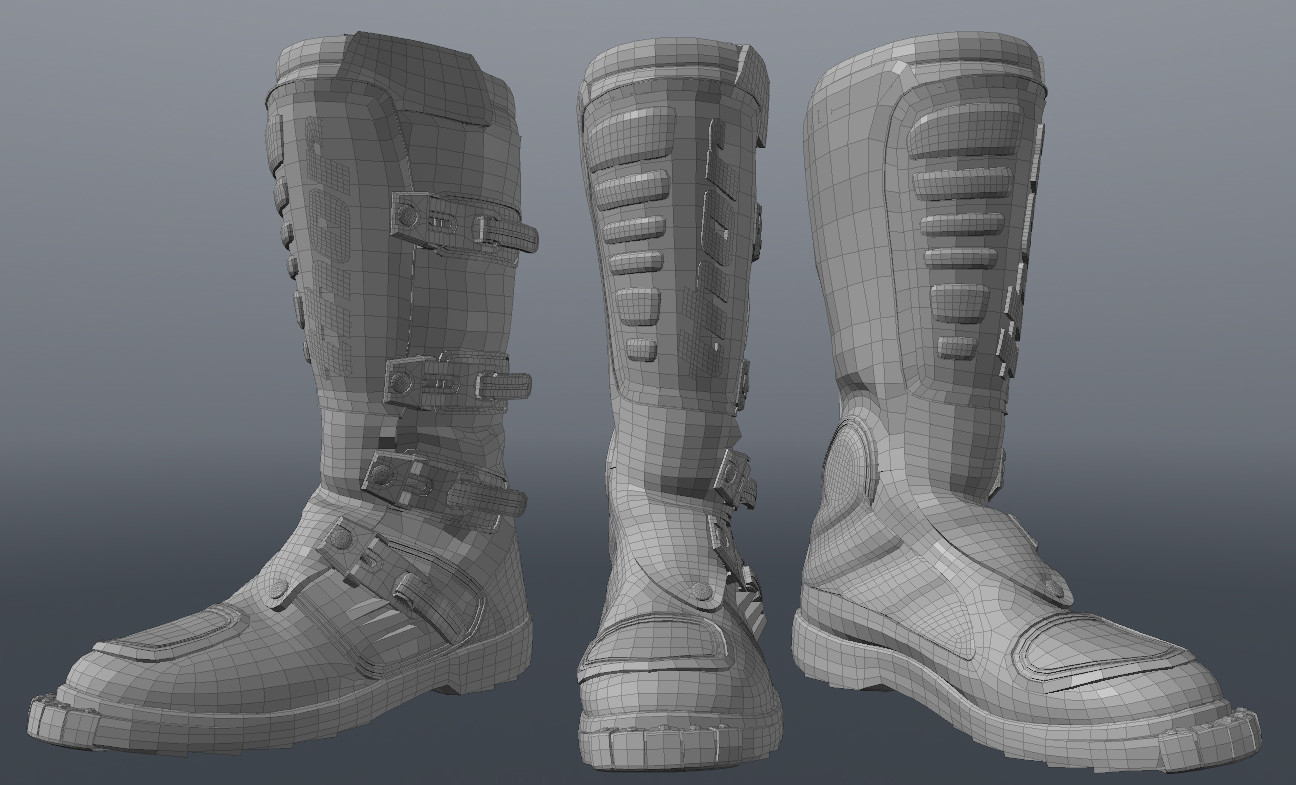Click the second buckle strap on the left boot
The height and width of the screenshot is (785, 1296).
[440, 382]
